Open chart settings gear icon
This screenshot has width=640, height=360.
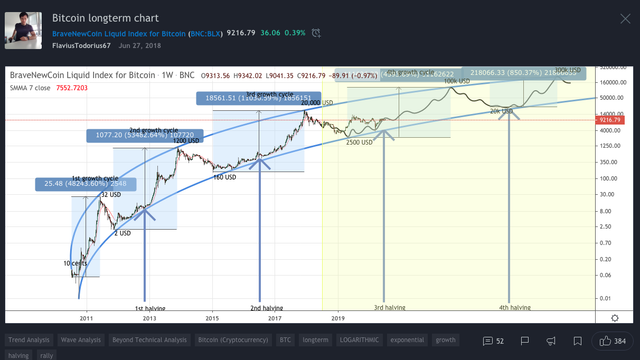(x=615, y=318)
